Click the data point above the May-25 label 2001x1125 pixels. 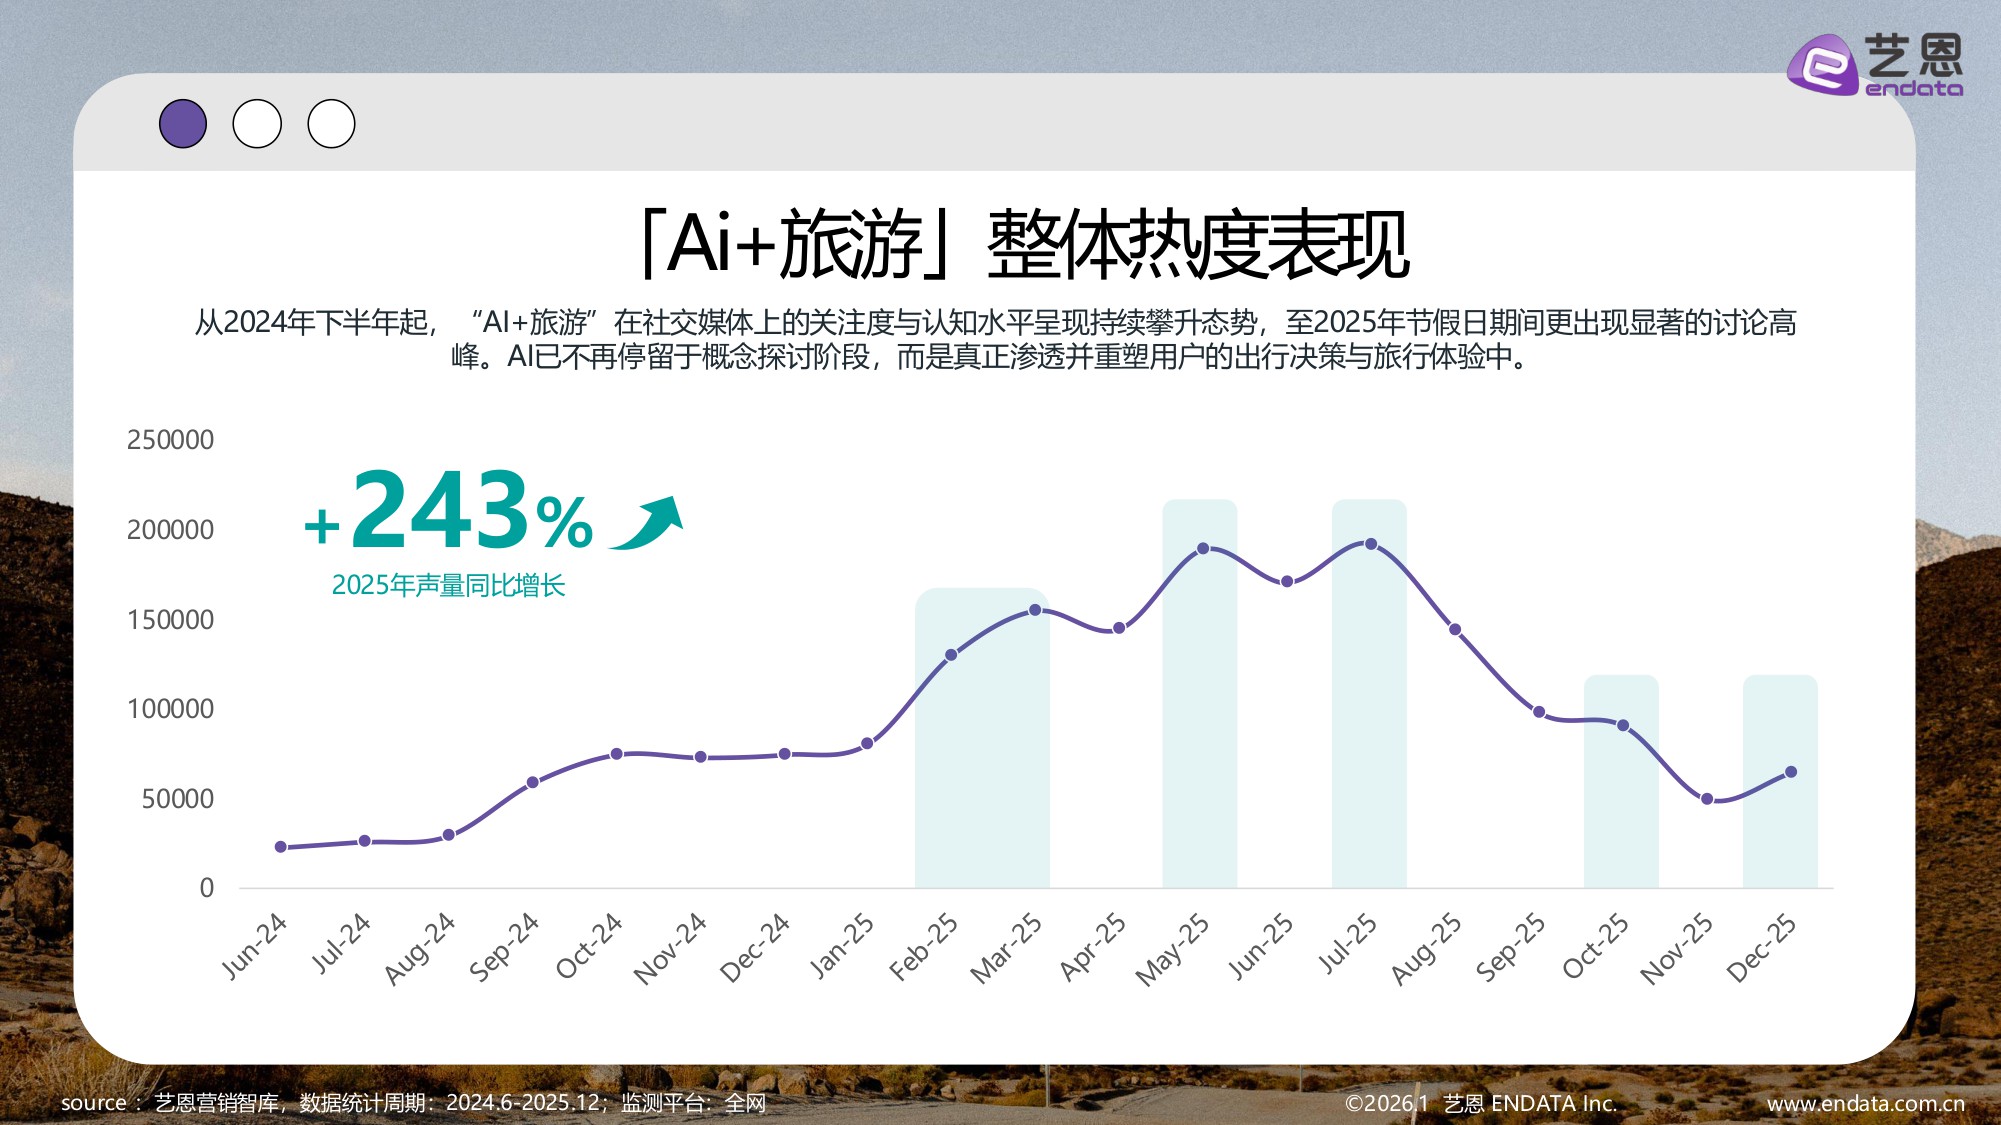1201,548
